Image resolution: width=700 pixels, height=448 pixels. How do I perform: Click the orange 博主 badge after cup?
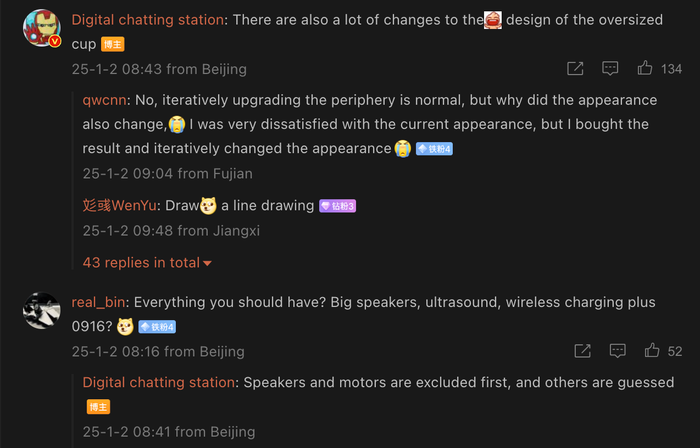click(x=112, y=44)
